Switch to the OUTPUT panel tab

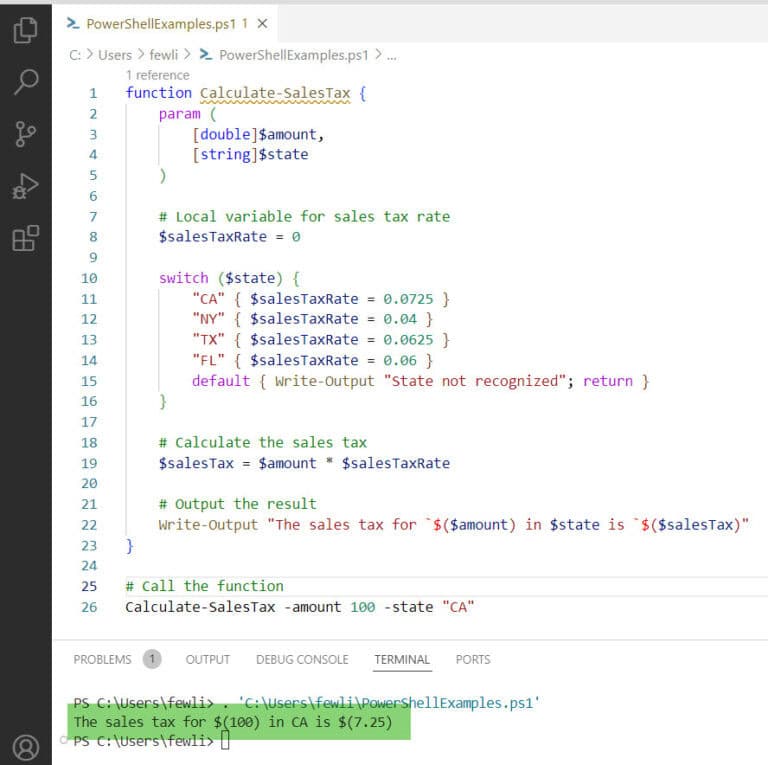click(x=207, y=659)
